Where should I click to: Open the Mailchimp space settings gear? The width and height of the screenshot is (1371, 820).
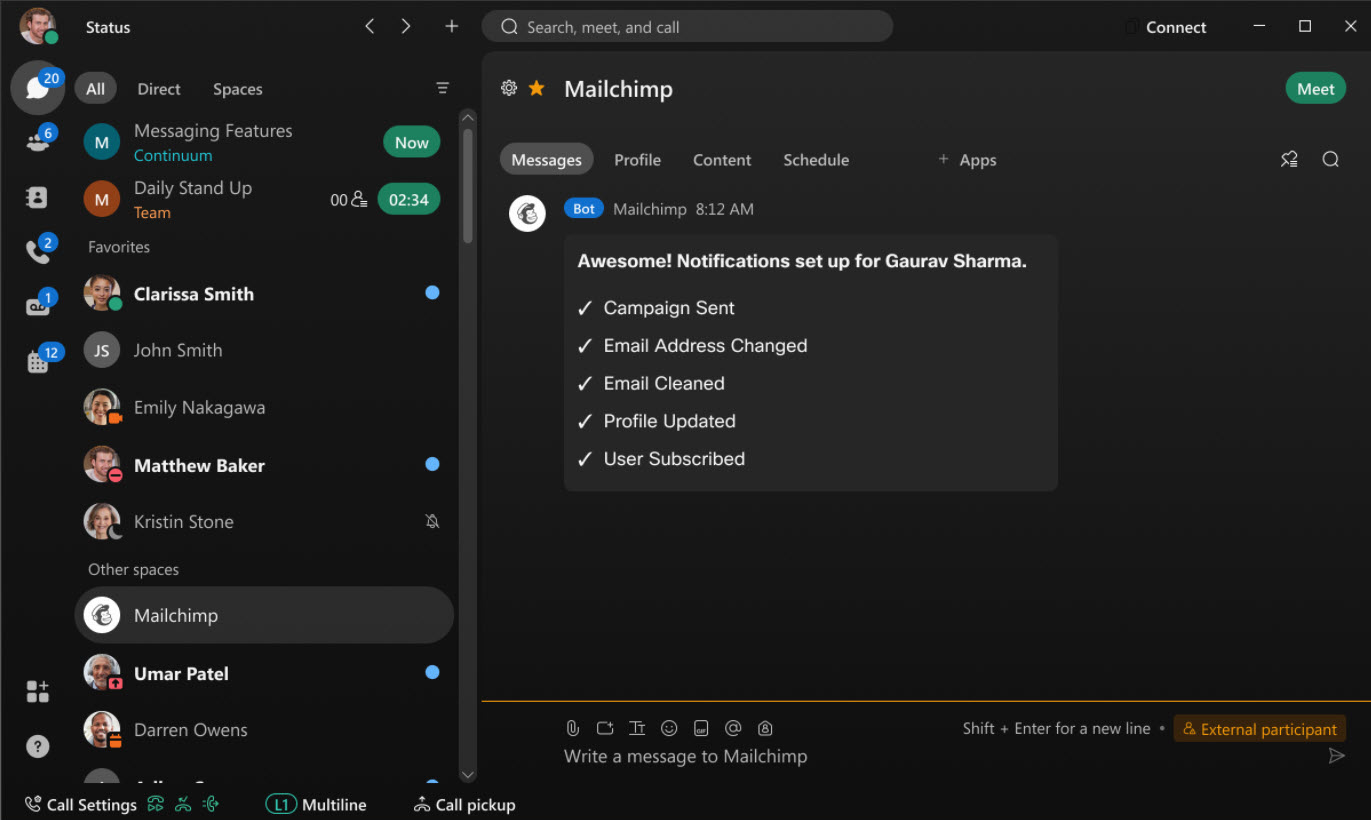(x=509, y=88)
